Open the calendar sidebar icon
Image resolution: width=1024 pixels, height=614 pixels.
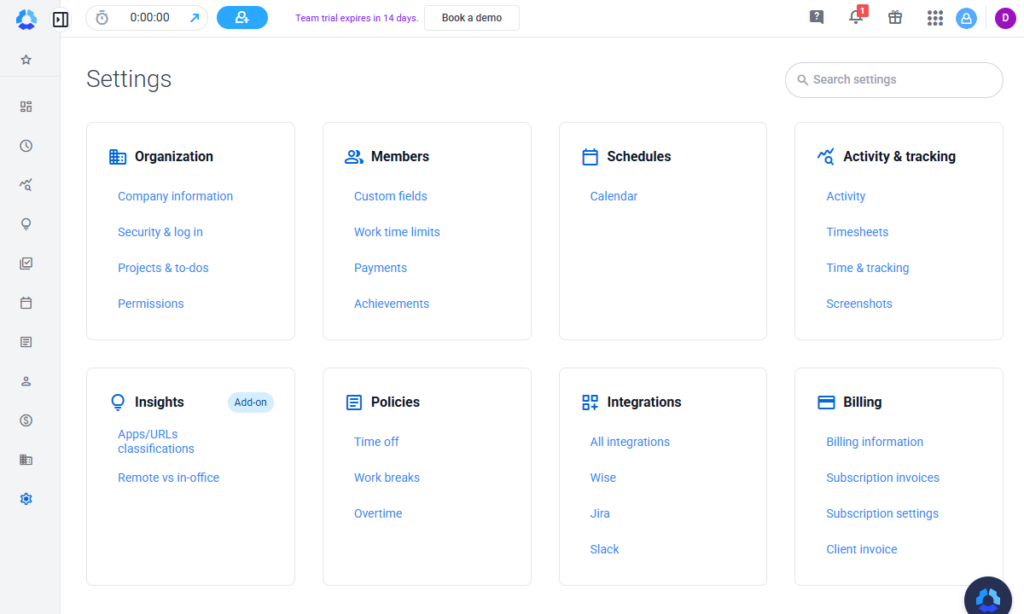26,302
